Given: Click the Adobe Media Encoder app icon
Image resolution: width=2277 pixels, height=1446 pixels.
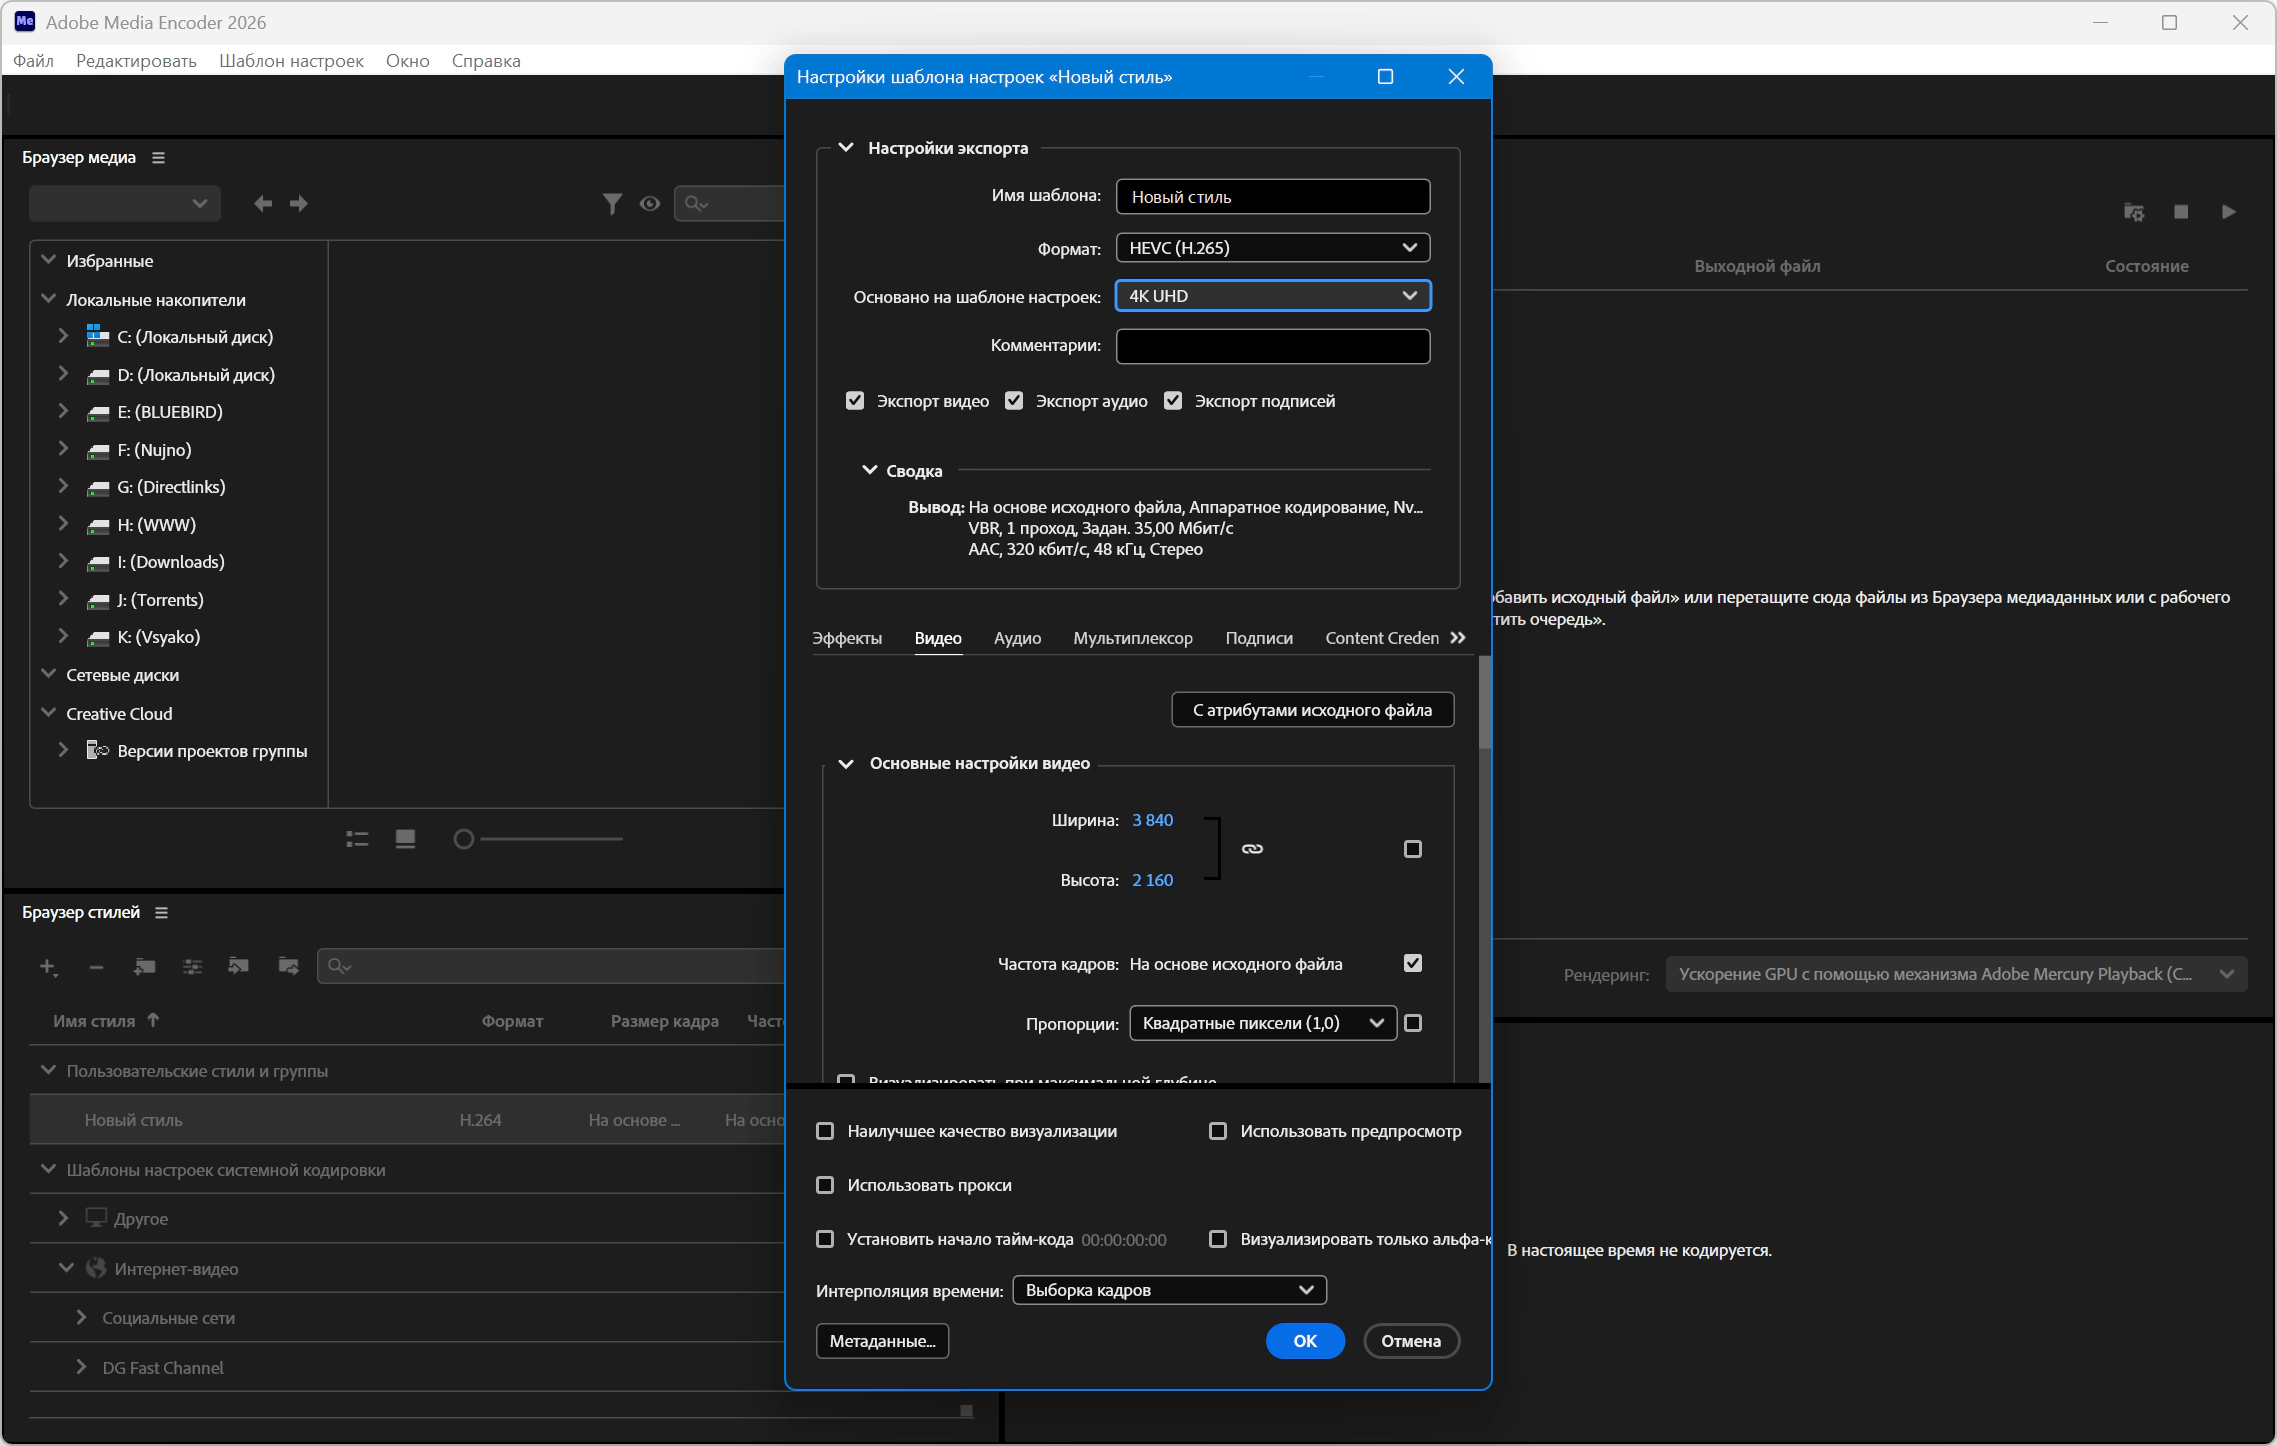Looking at the screenshot, I should pos(24,22).
